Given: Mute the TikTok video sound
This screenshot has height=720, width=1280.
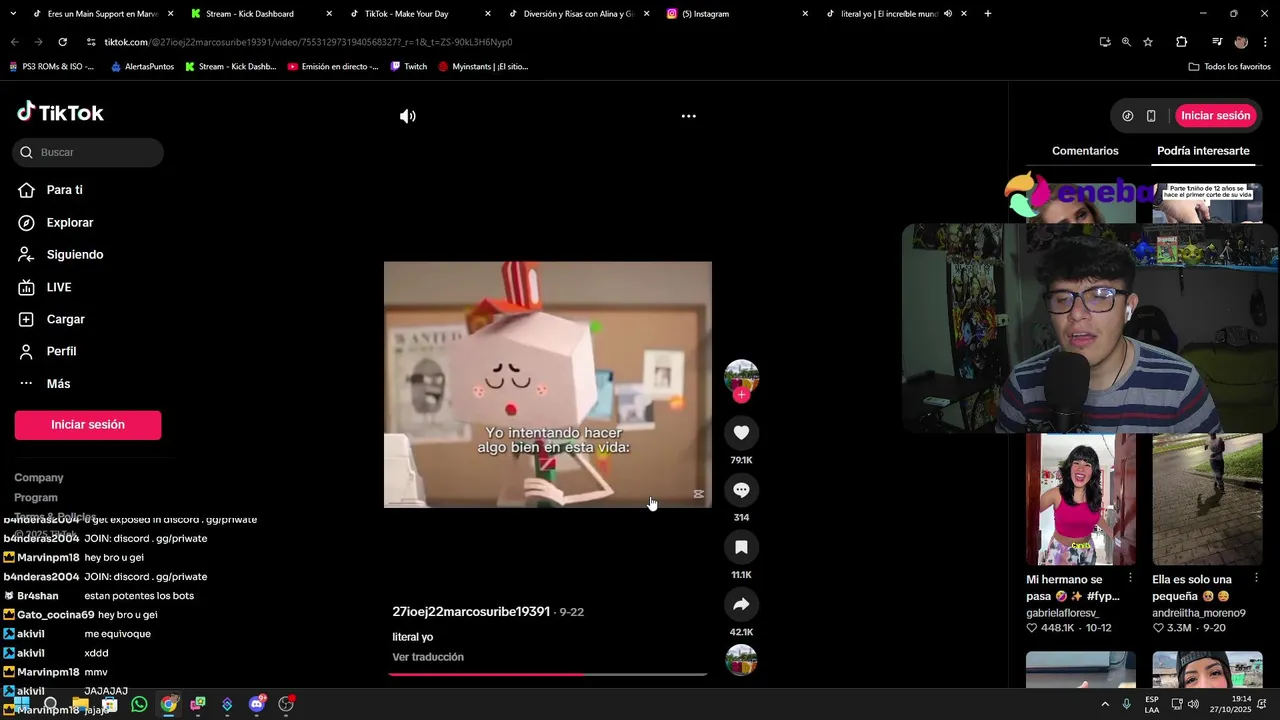Looking at the screenshot, I should (x=407, y=116).
